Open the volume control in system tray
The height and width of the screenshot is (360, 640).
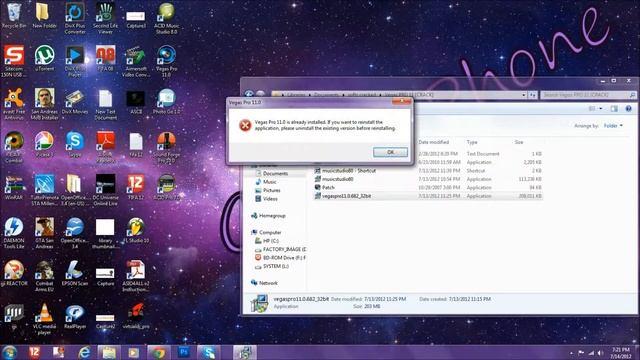(x=600, y=353)
